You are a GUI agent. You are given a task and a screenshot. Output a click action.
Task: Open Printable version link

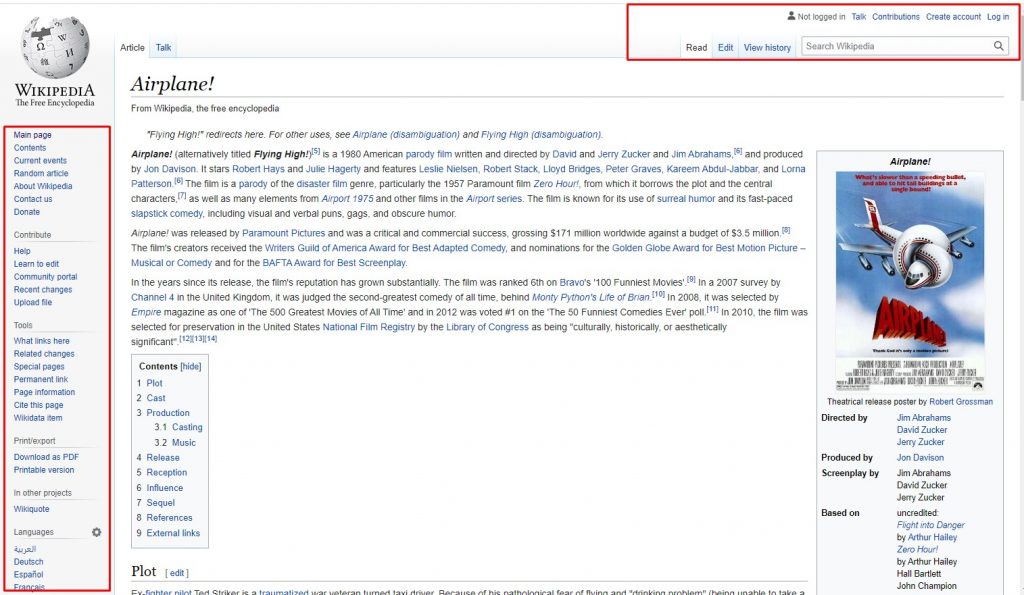pos(44,470)
